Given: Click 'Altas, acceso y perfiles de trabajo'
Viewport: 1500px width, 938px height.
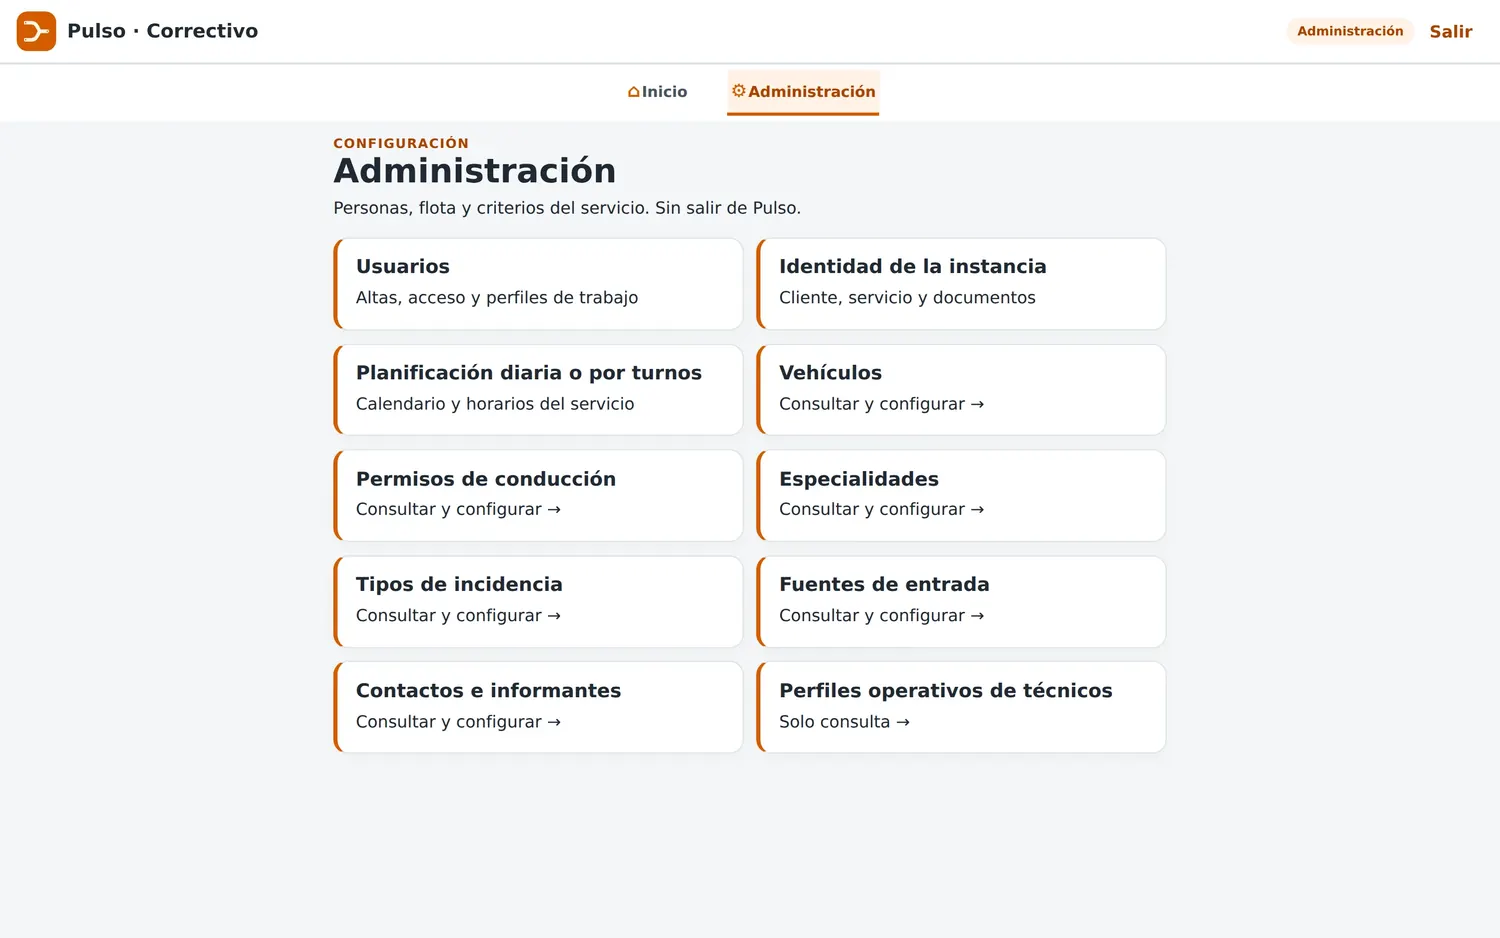Looking at the screenshot, I should point(497,297).
